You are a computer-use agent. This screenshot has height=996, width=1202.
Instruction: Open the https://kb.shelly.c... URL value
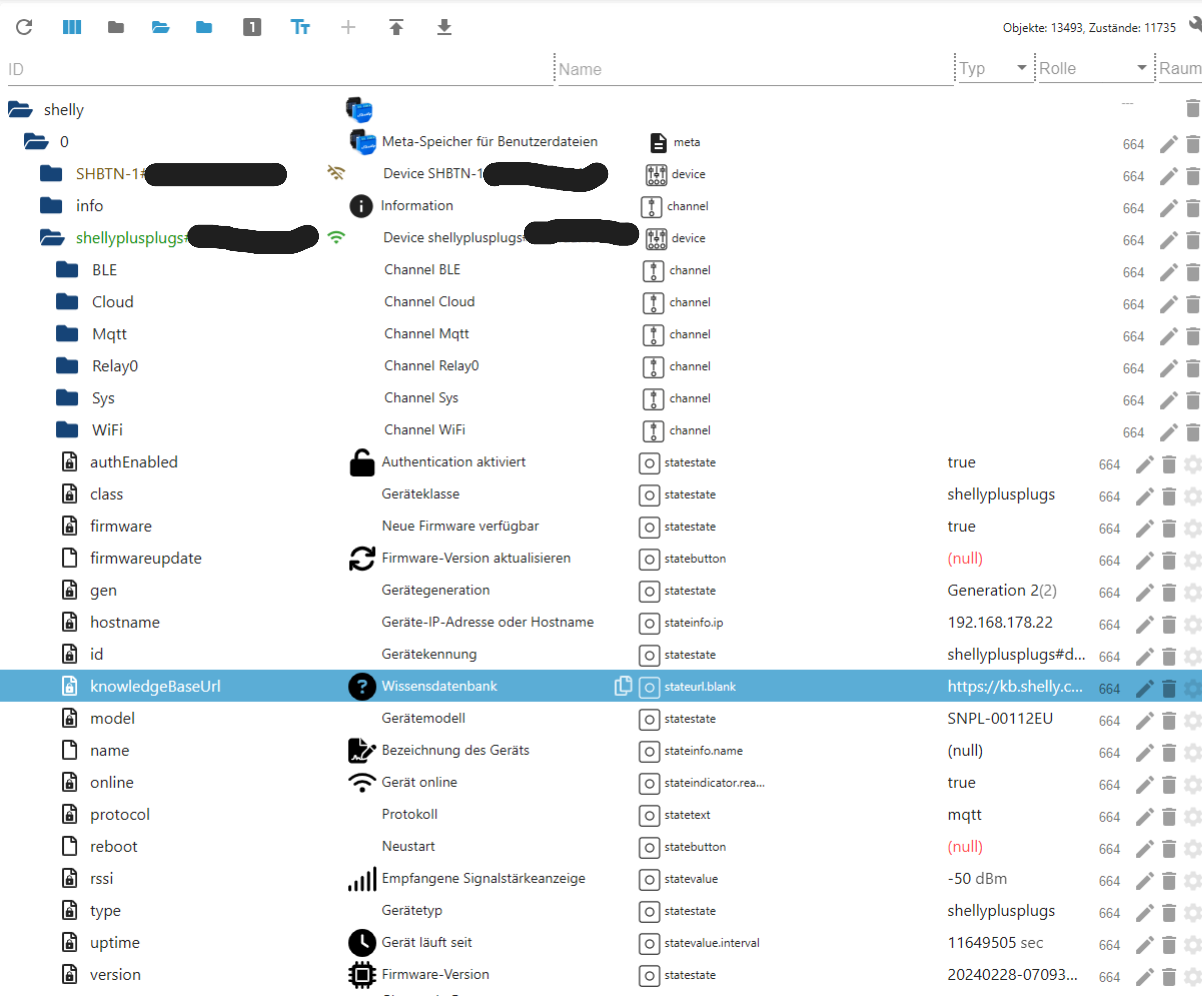click(x=1015, y=686)
